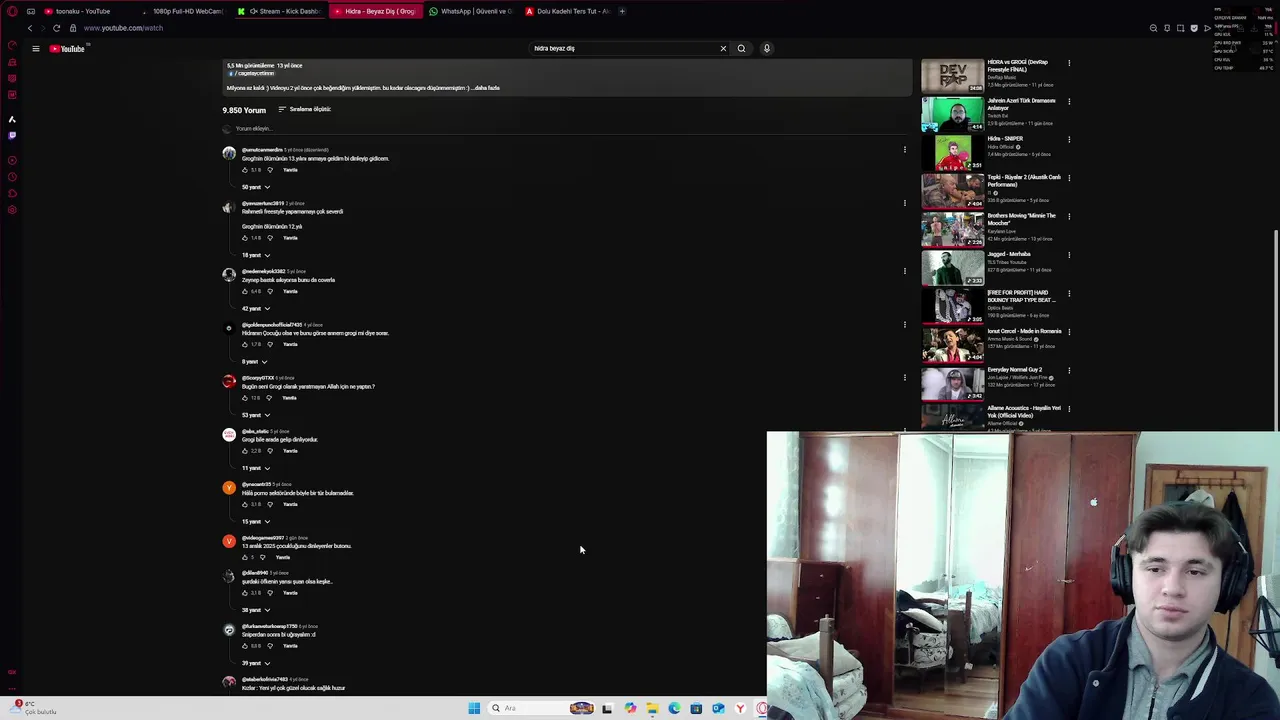Open the 'DevRap' freestyle video thumbnail

(x=952, y=76)
